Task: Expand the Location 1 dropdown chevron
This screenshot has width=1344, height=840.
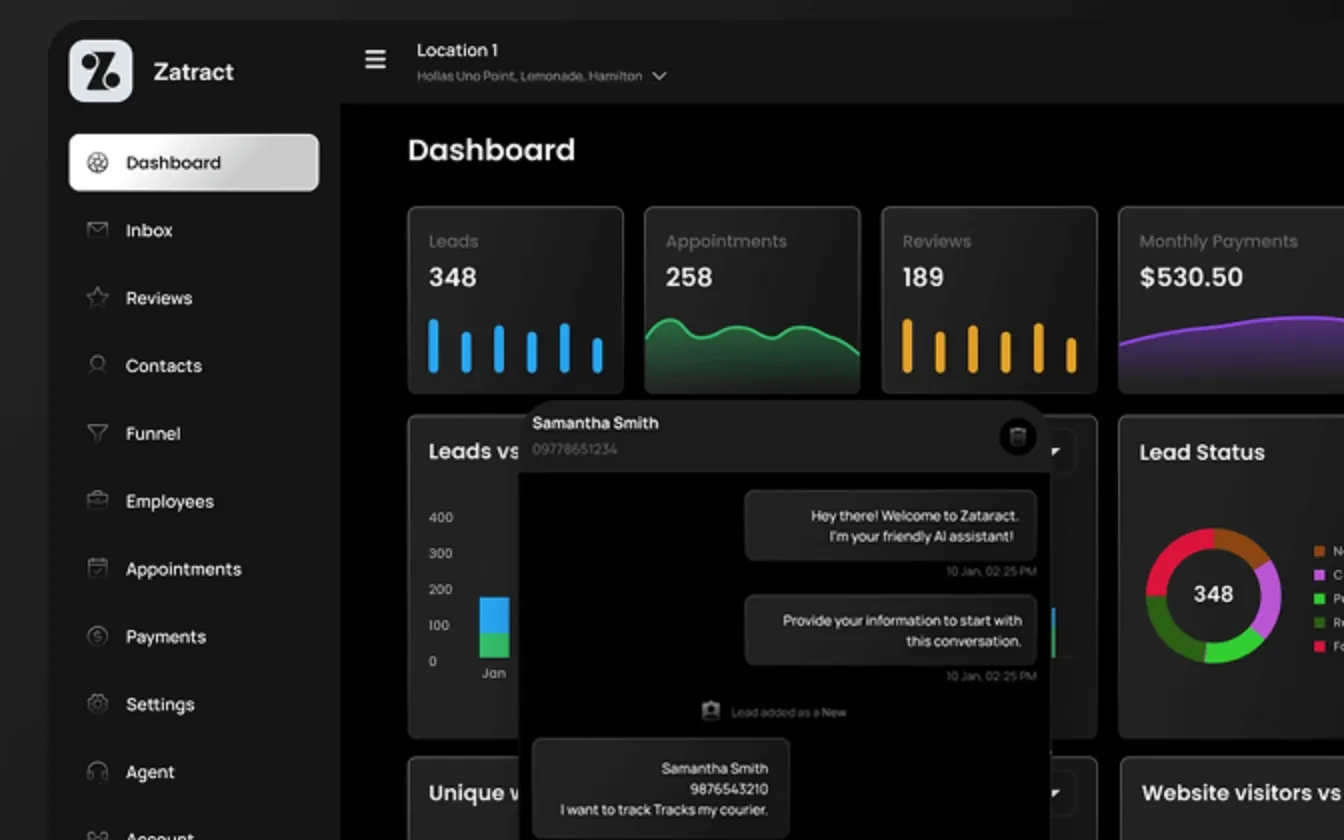Action: click(x=659, y=76)
